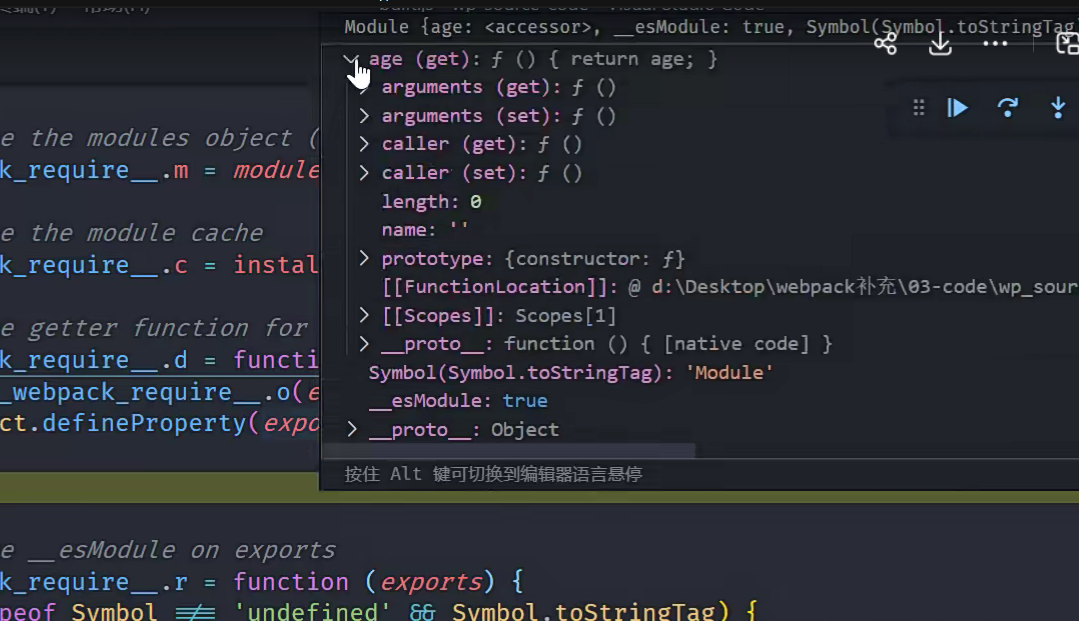Click the debug Step Into icon
The width and height of the screenshot is (1079, 621).
(1058, 108)
